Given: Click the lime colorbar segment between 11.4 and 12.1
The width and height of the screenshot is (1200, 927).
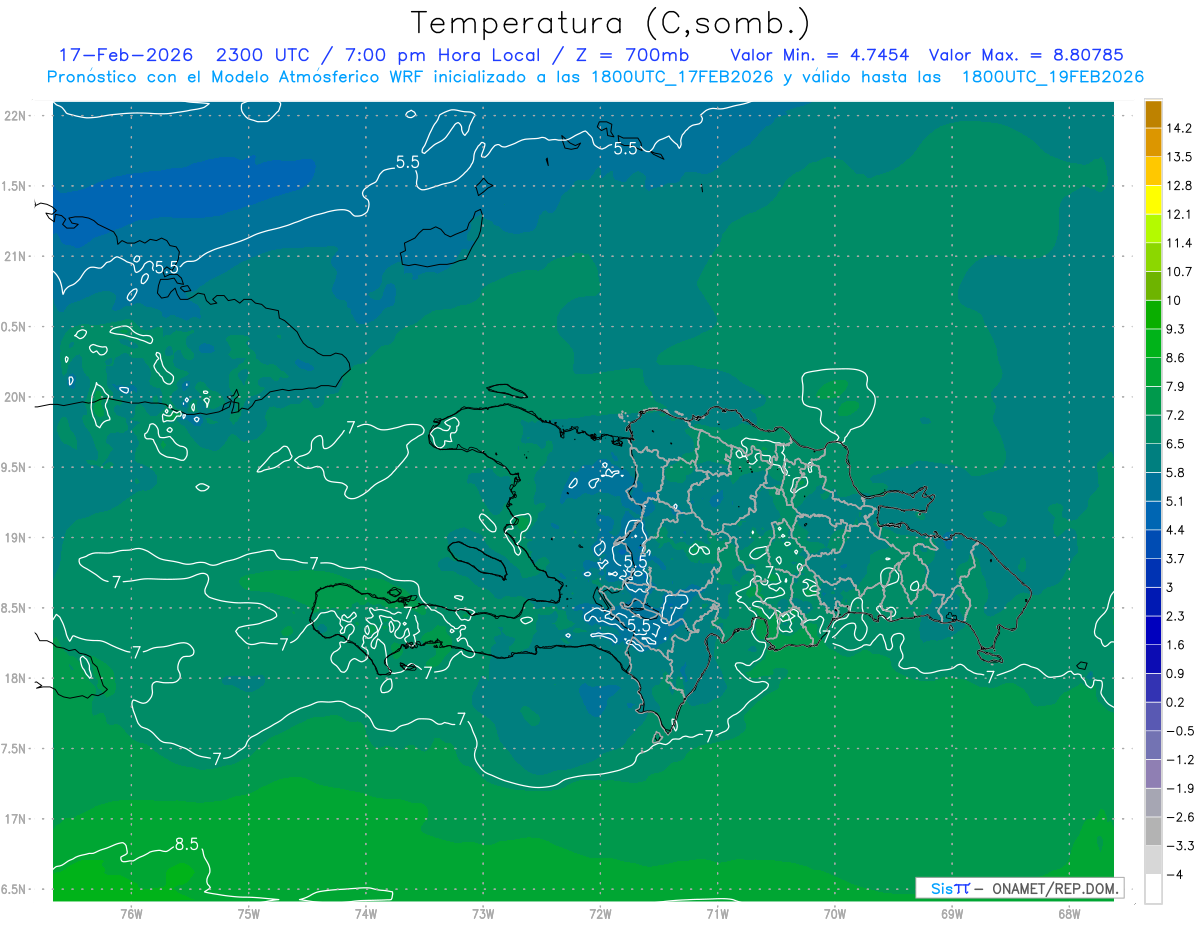Looking at the screenshot, I should [1153, 229].
